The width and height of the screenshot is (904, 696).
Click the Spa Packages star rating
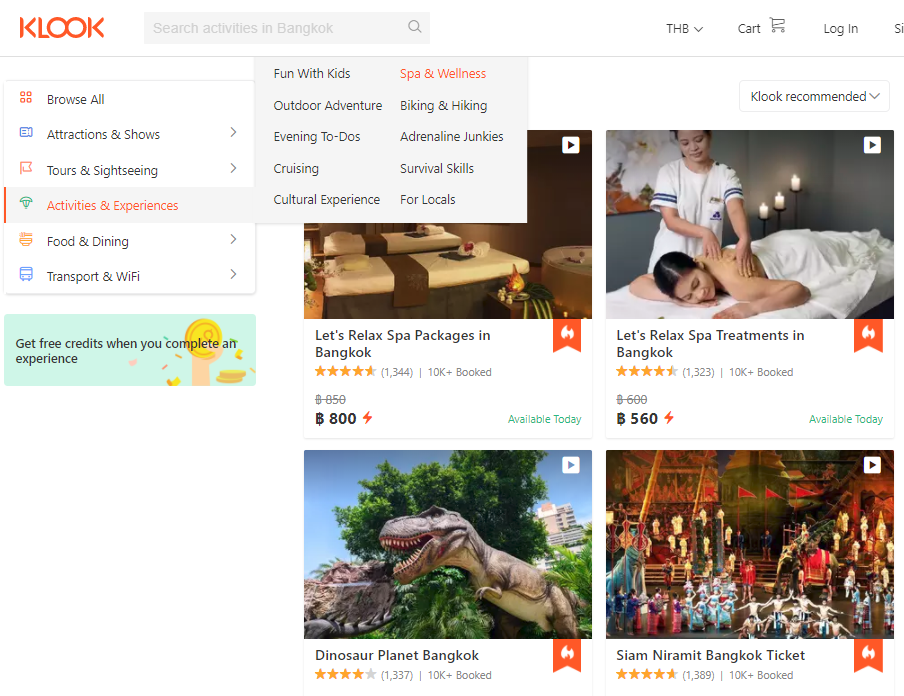345,372
